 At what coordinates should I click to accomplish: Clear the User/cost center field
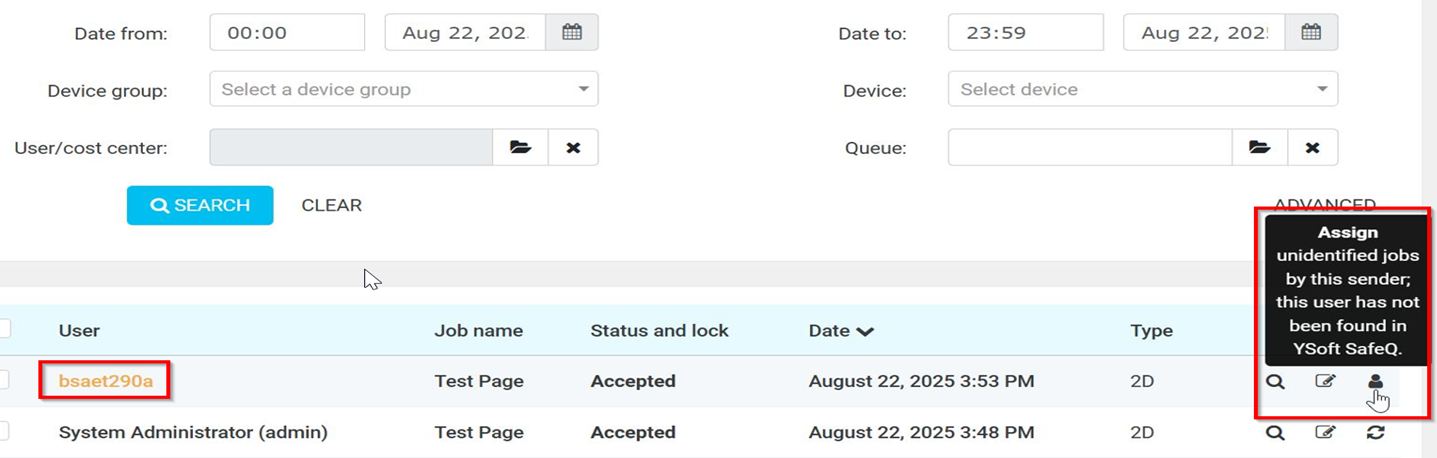[573, 147]
